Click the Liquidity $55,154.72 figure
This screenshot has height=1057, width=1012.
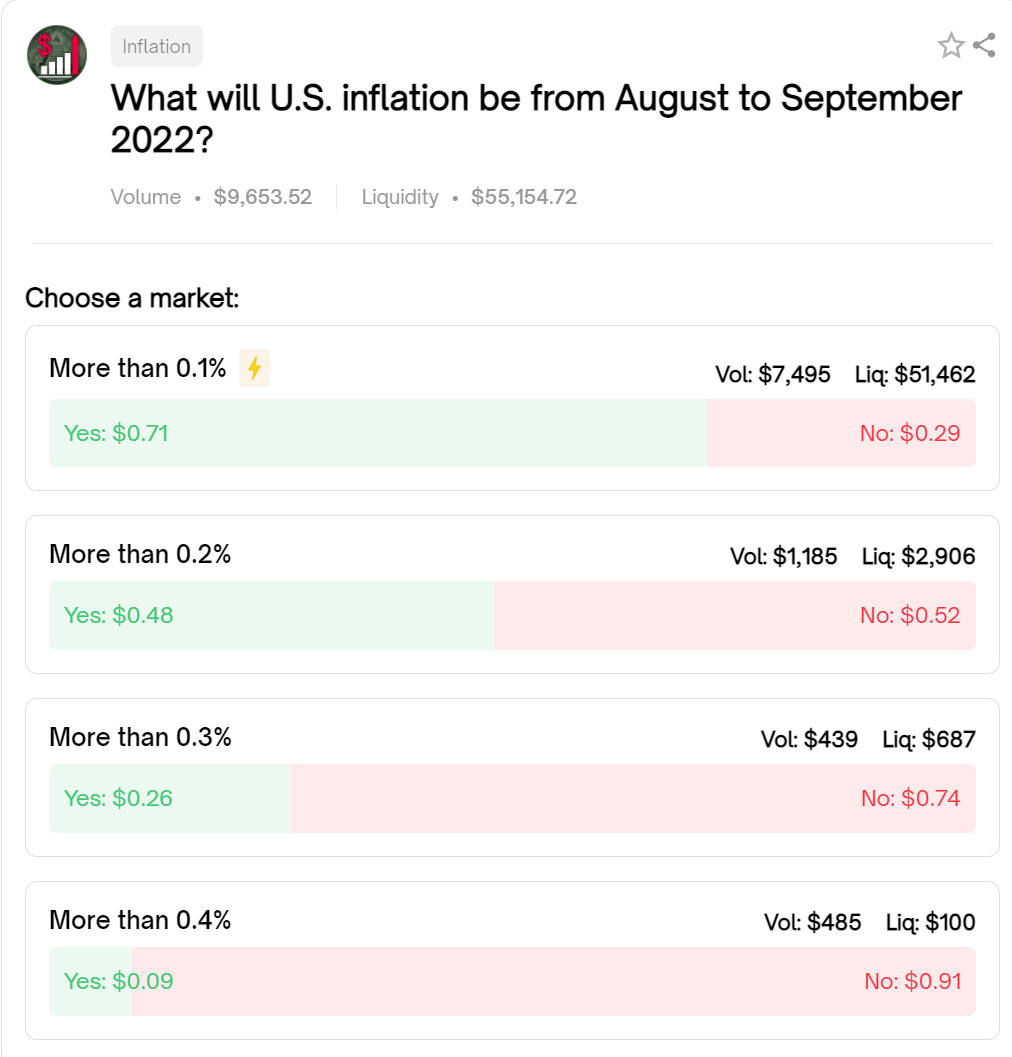pyautogui.click(x=523, y=197)
